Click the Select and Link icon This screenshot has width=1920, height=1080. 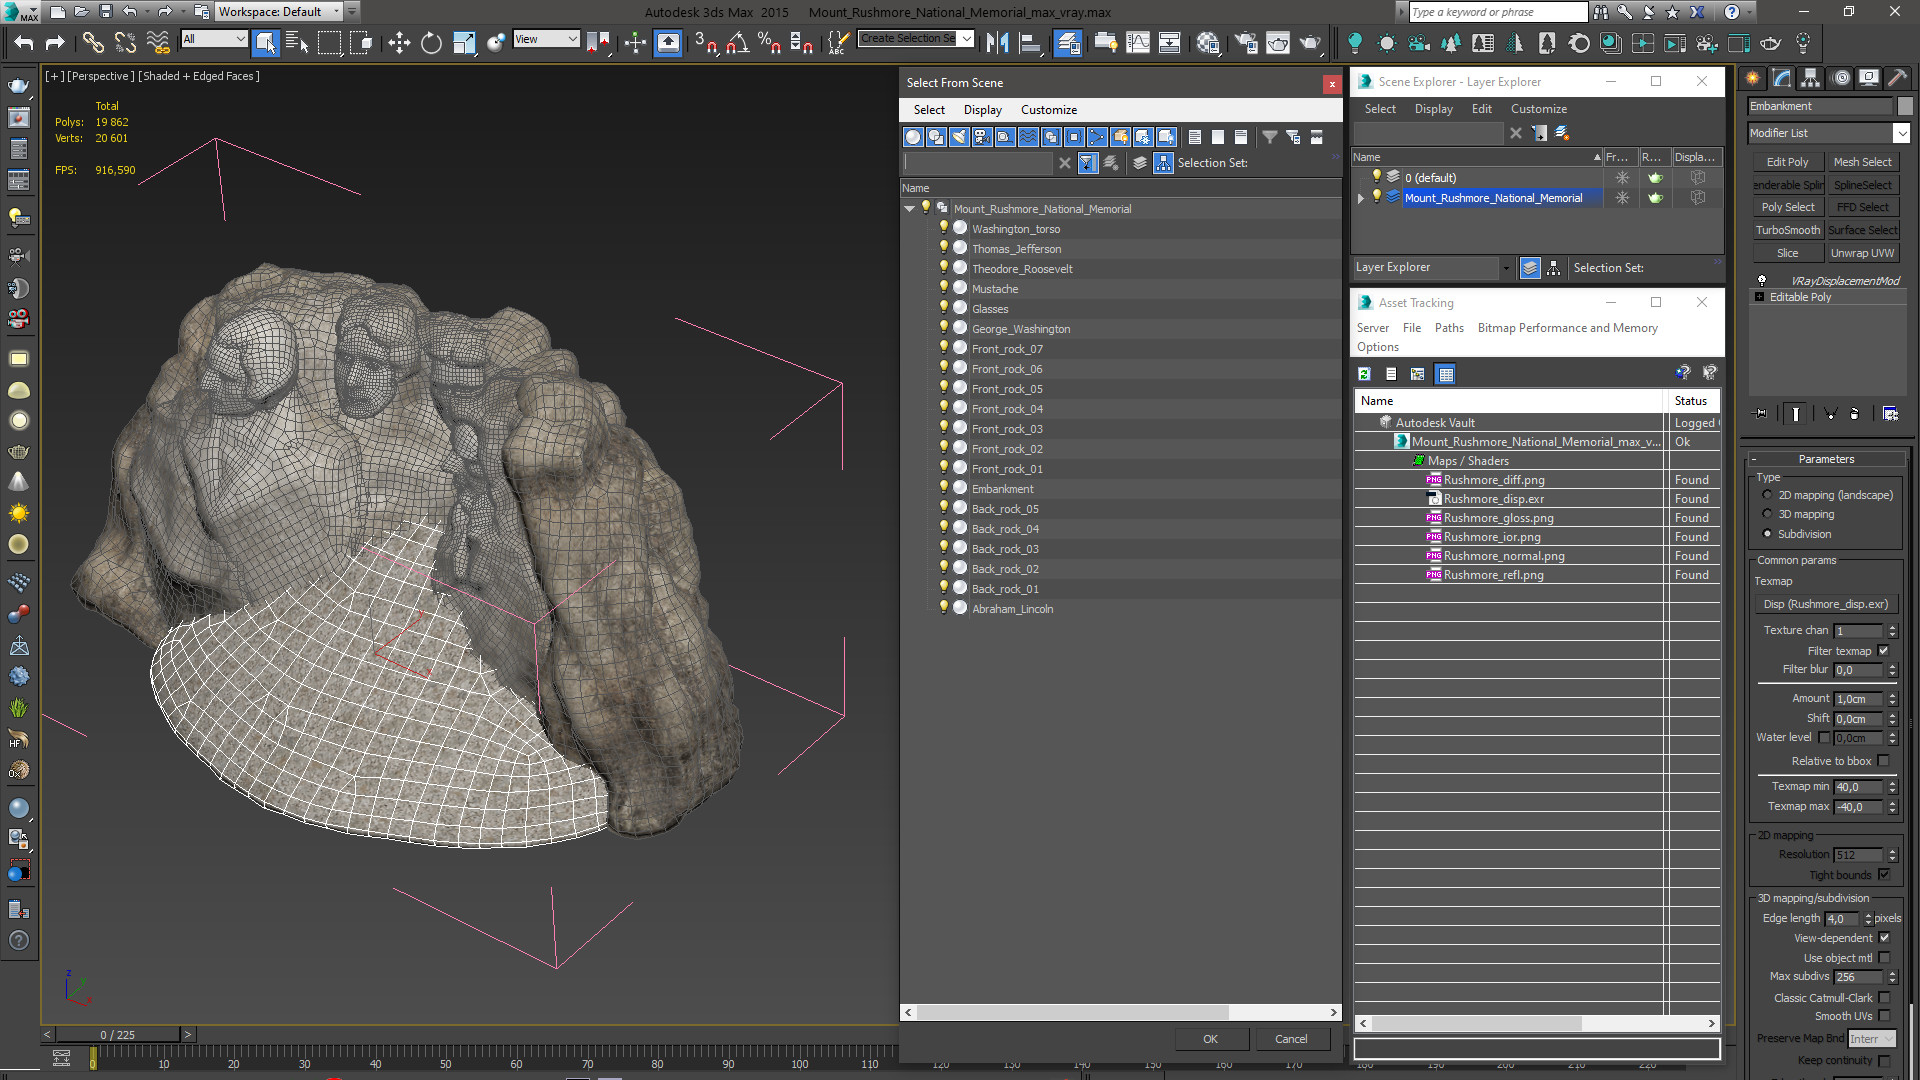pyautogui.click(x=93, y=43)
